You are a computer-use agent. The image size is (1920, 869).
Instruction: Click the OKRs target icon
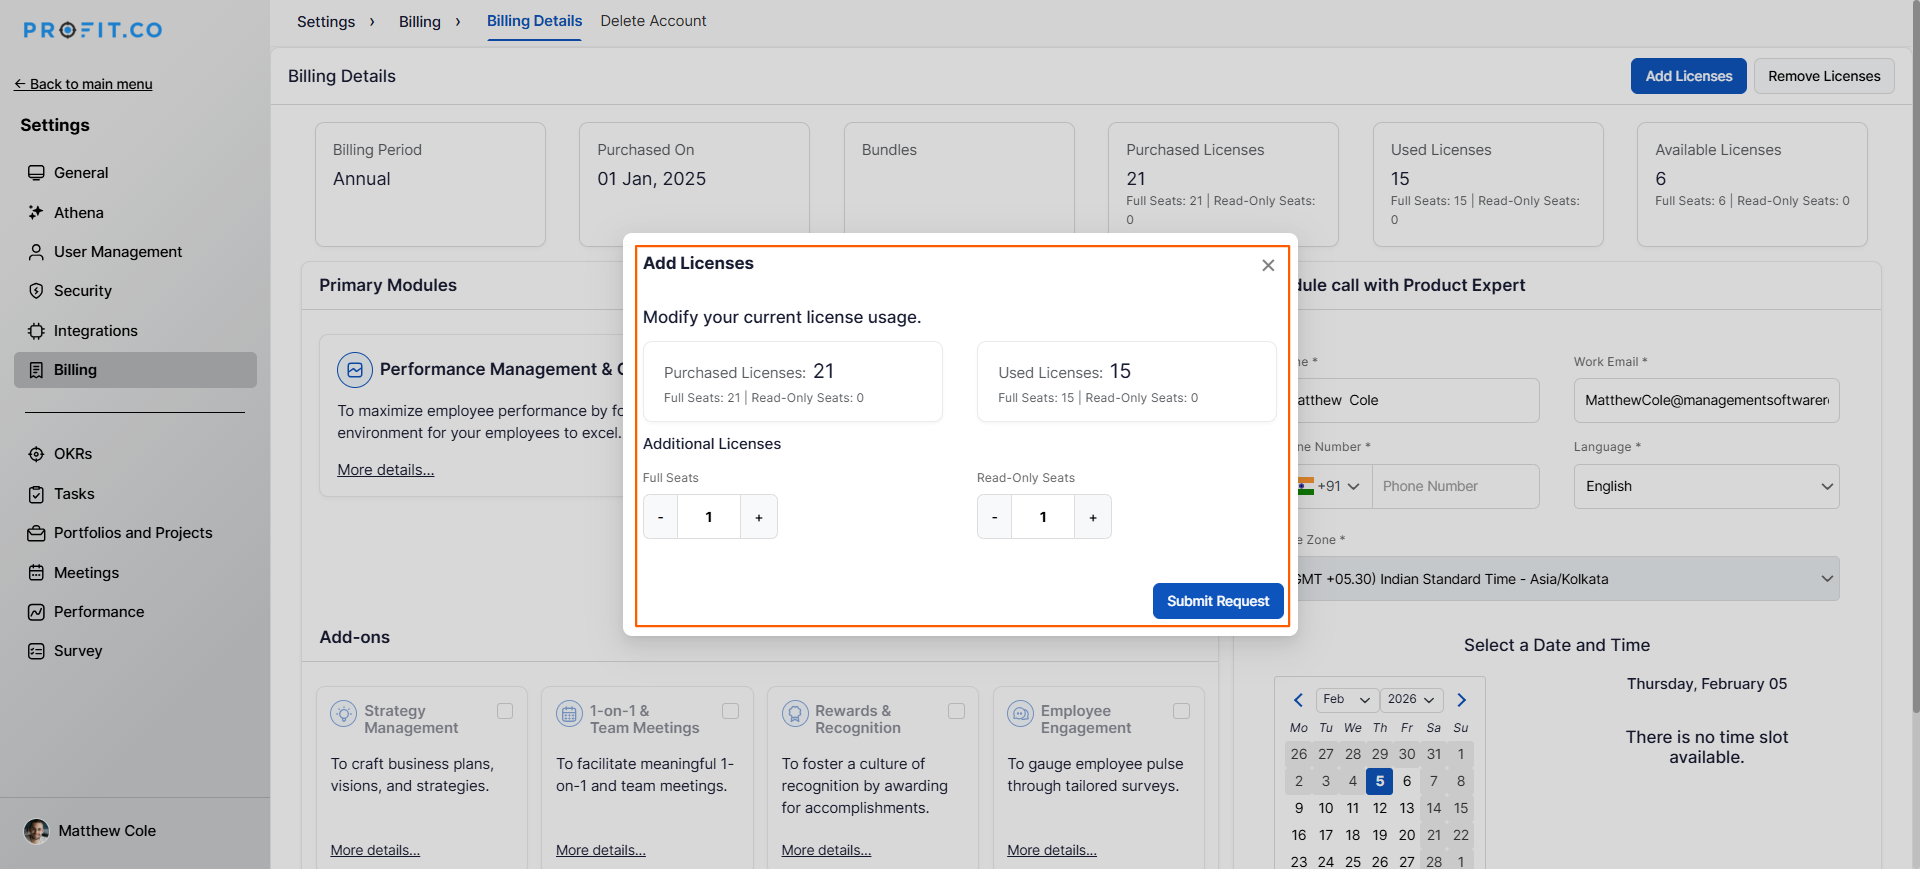pyautogui.click(x=36, y=454)
